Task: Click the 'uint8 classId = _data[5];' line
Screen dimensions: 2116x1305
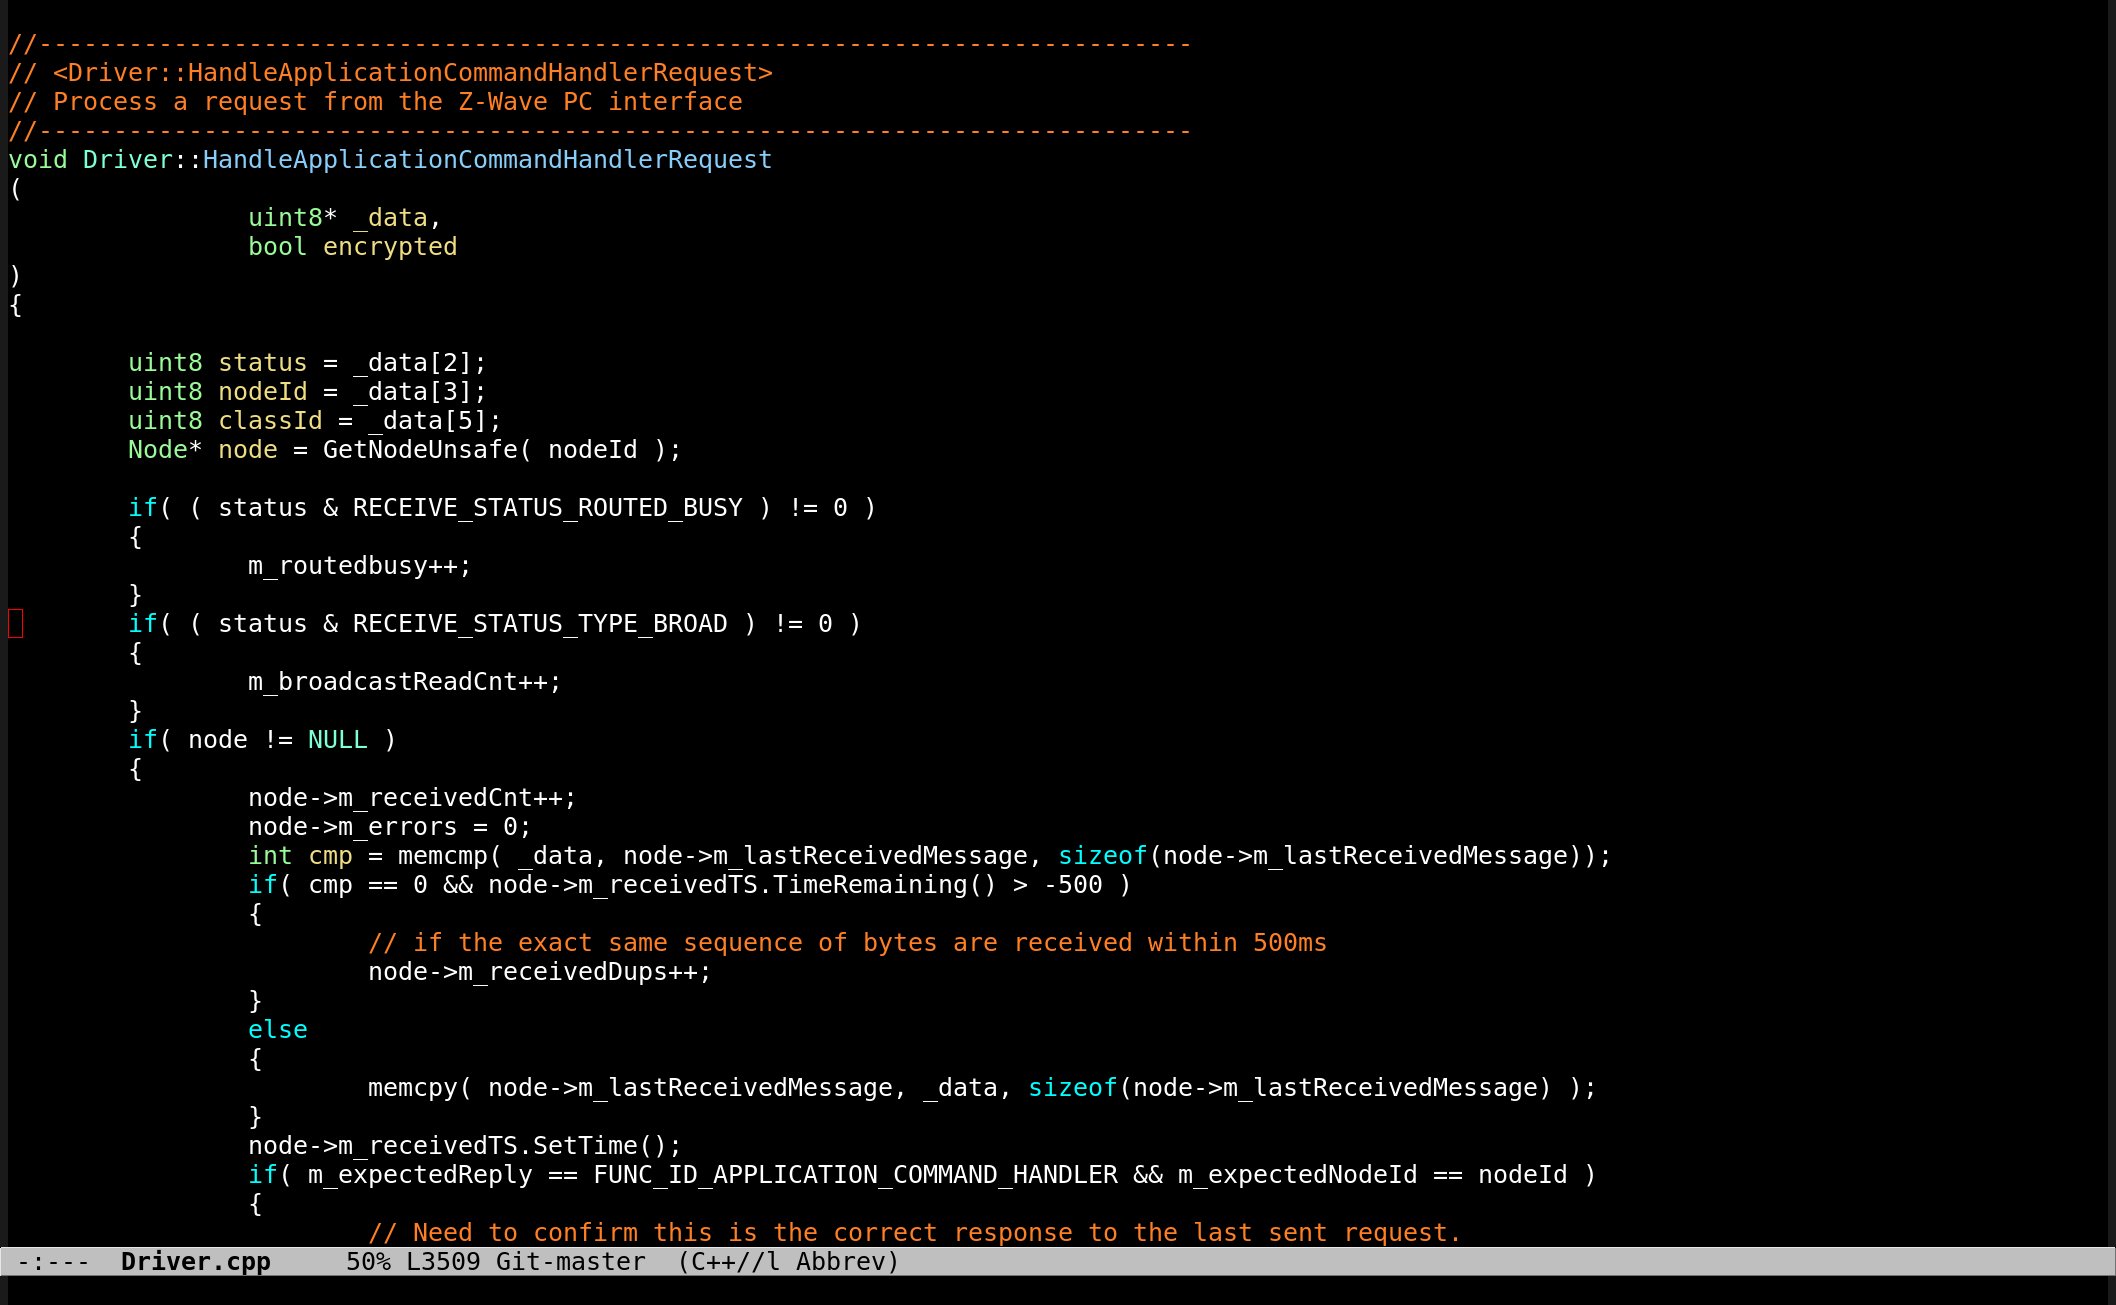Action: click(315, 421)
